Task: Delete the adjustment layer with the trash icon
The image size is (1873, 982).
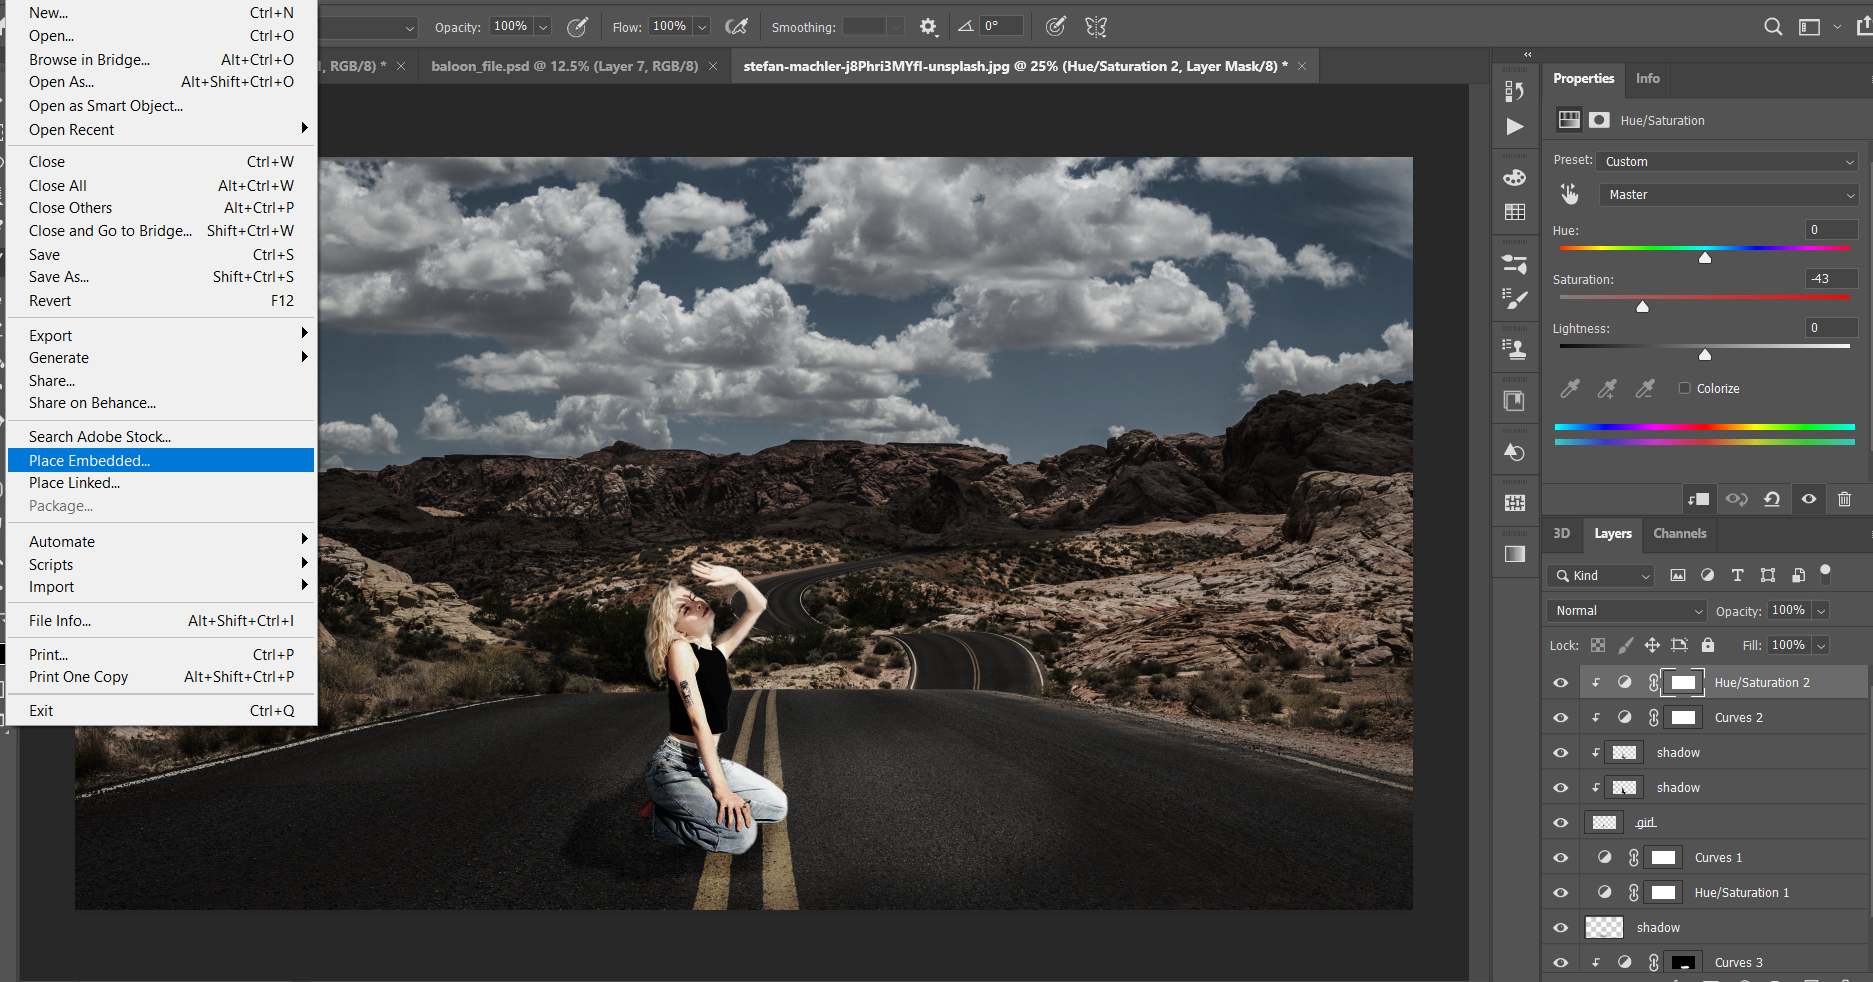Action: coord(1845,499)
